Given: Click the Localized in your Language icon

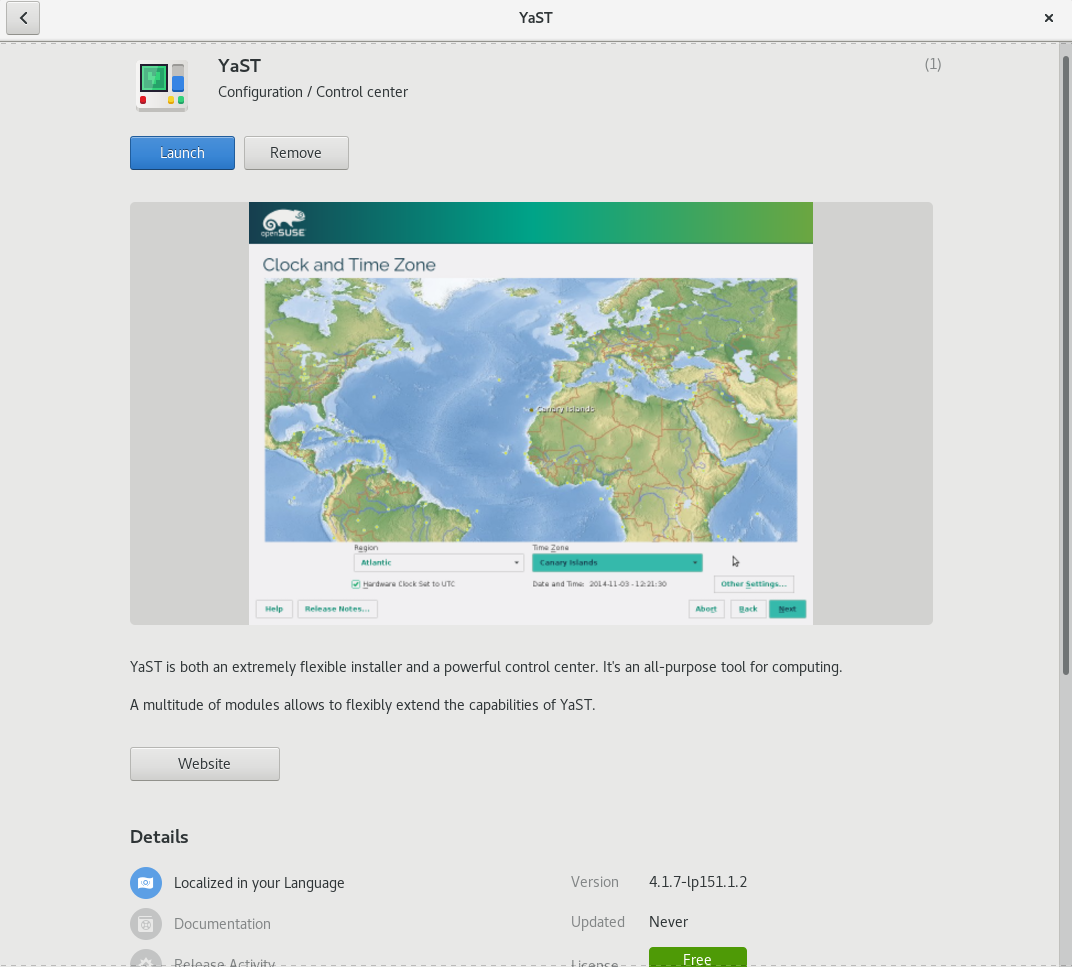Looking at the screenshot, I should [145, 883].
